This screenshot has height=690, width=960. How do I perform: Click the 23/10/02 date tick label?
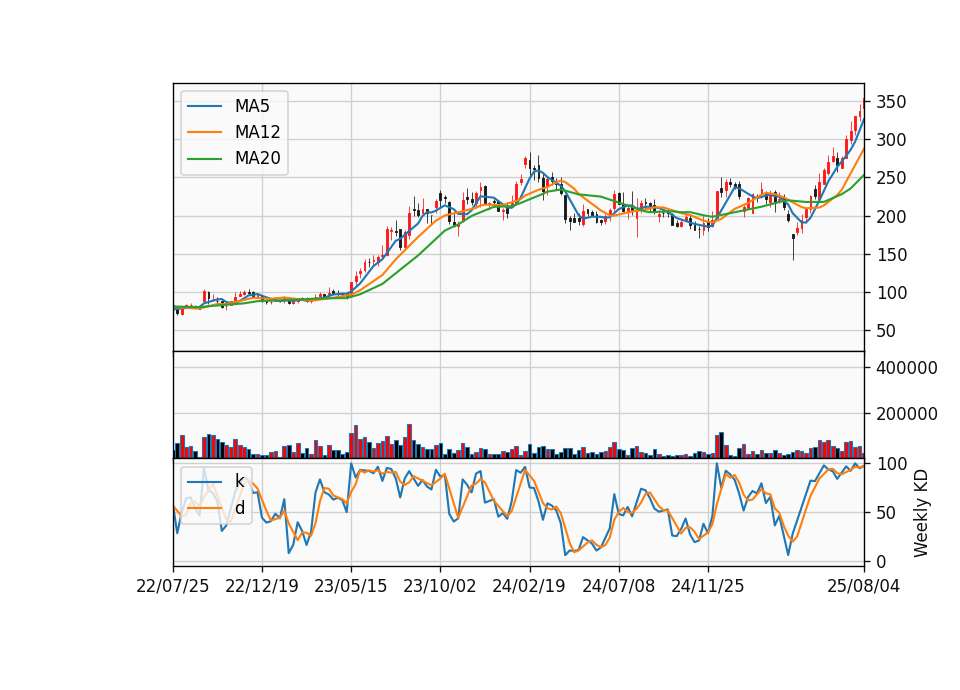click(x=440, y=586)
